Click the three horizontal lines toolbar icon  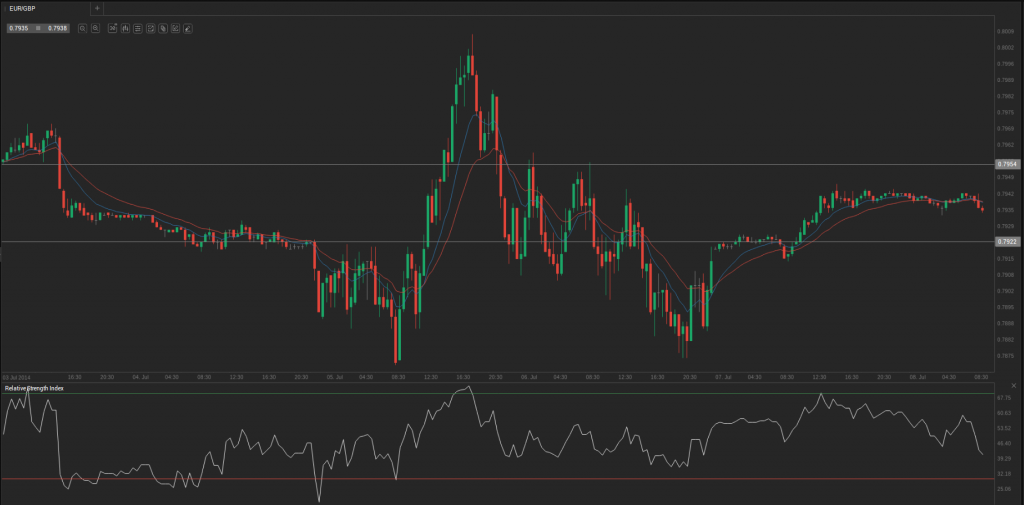[x=137, y=28]
